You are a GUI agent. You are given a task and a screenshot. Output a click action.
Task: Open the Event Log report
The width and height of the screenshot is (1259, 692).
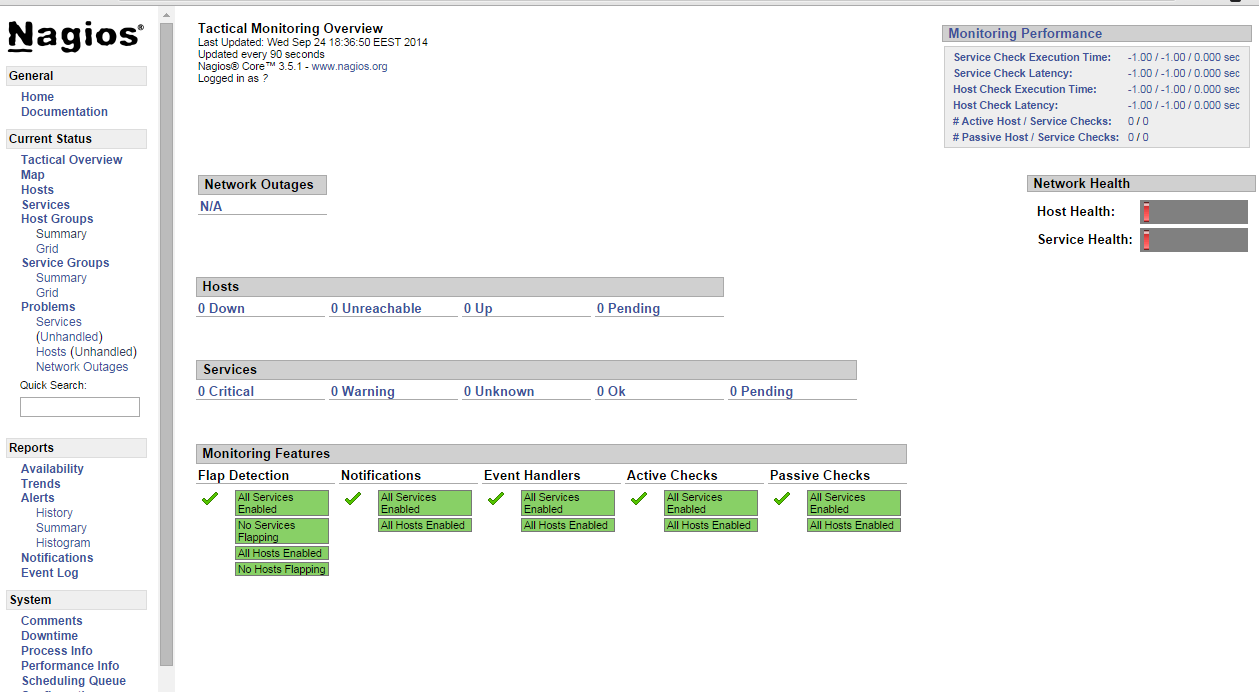click(x=49, y=573)
